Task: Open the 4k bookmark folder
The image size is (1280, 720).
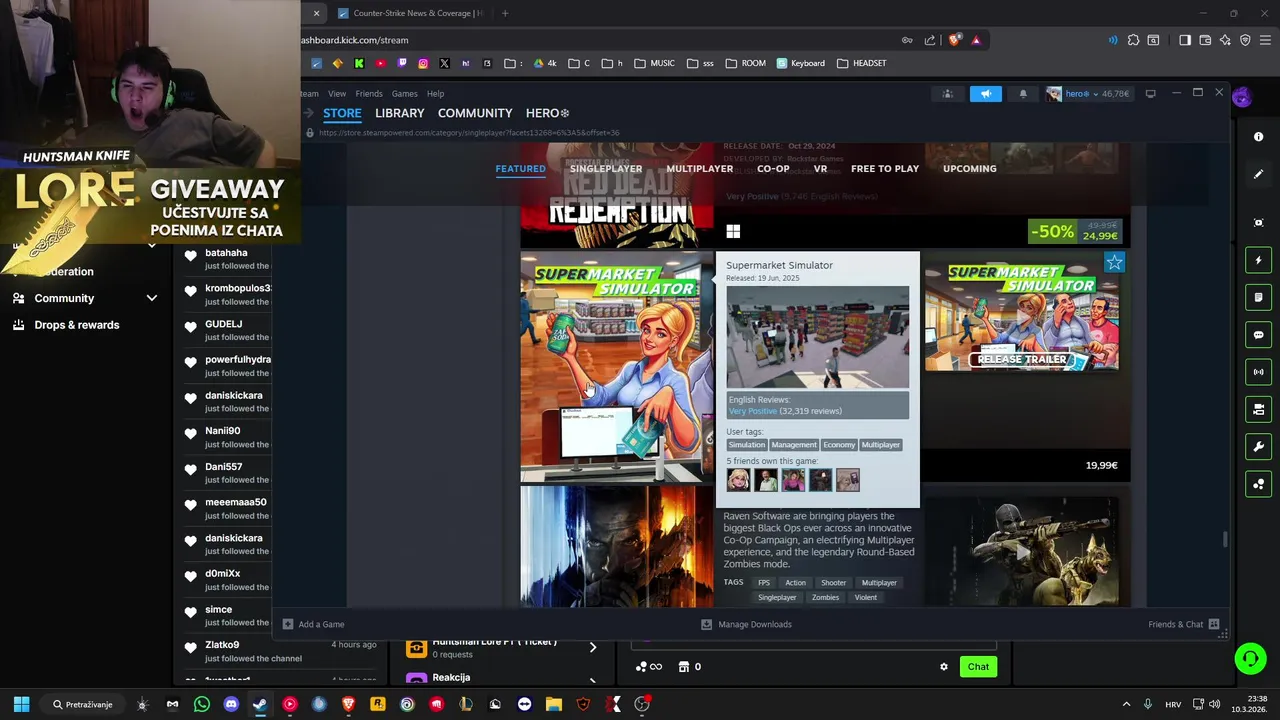Action: click(x=544, y=63)
